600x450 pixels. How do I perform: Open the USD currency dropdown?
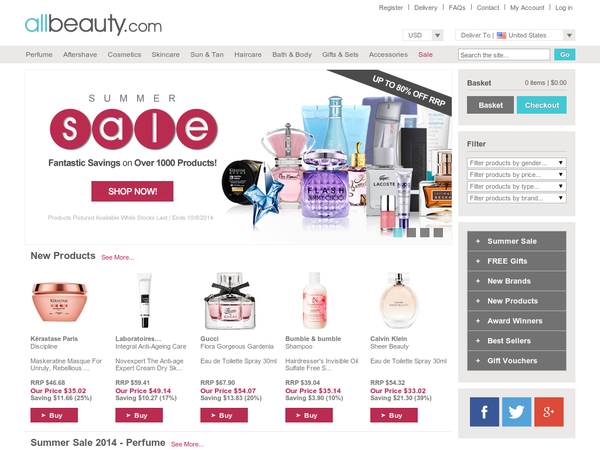(x=423, y=35)
